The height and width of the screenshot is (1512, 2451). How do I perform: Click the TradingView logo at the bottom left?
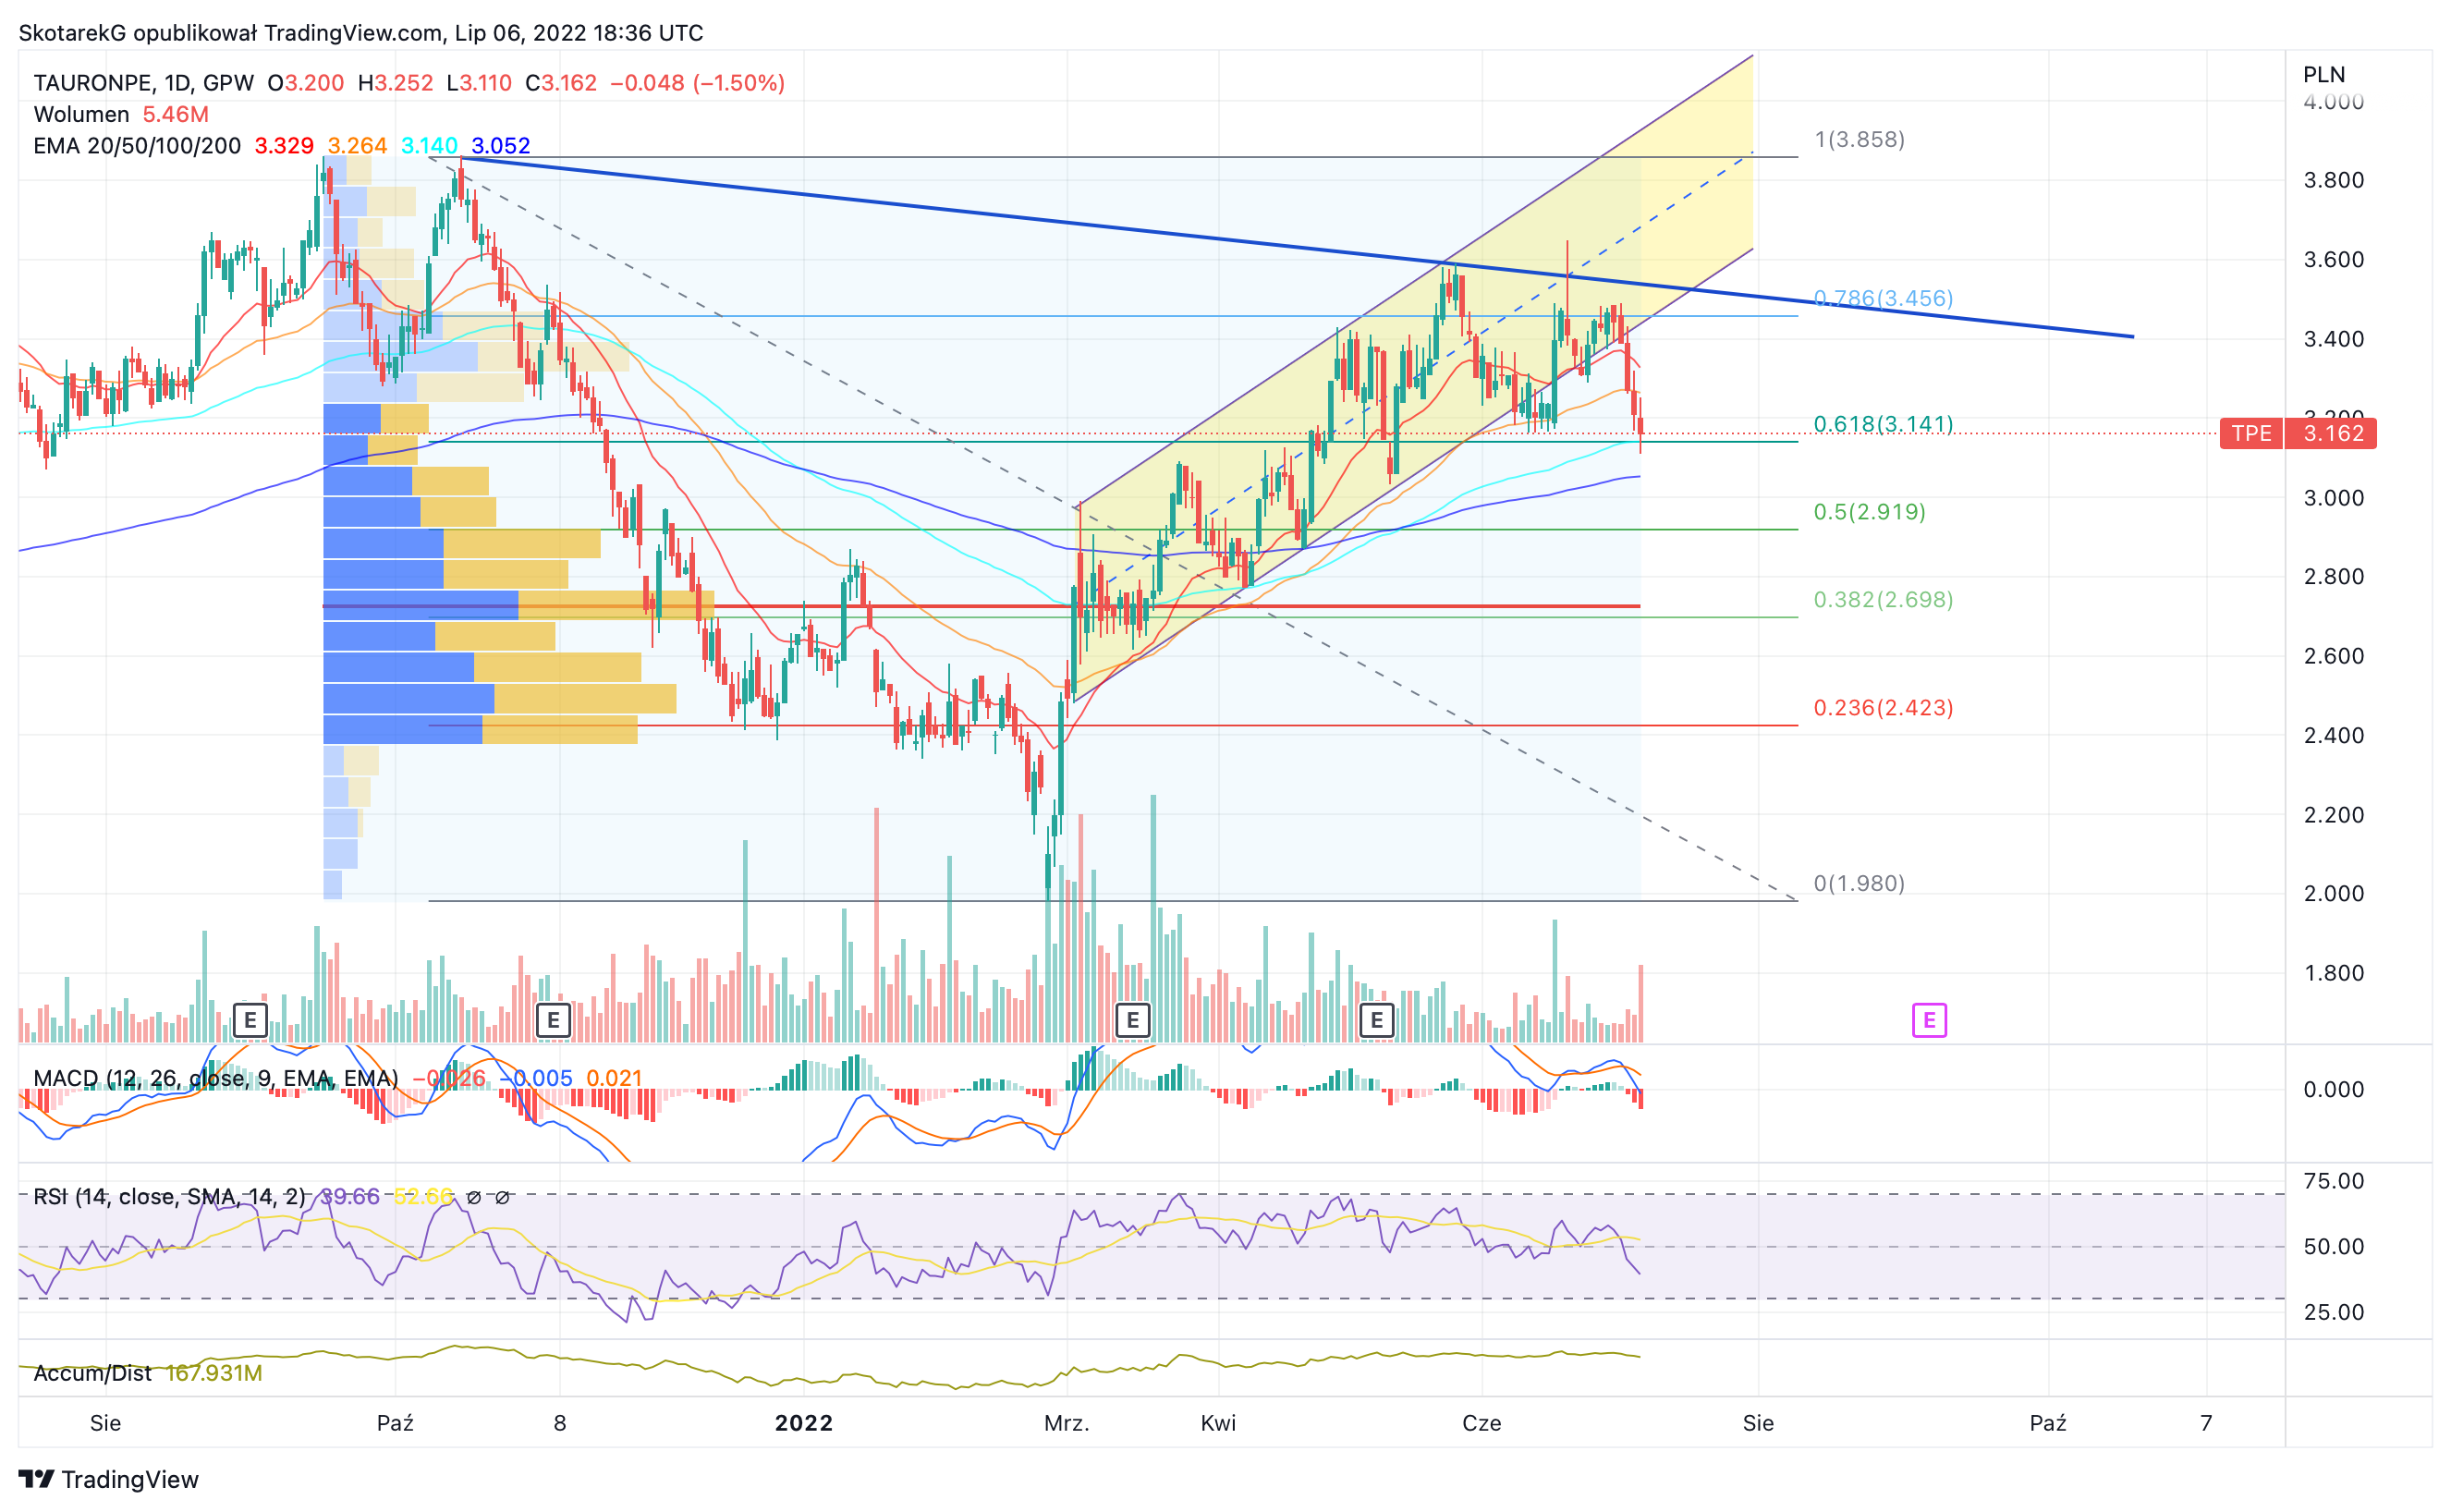click(108, 1479)
